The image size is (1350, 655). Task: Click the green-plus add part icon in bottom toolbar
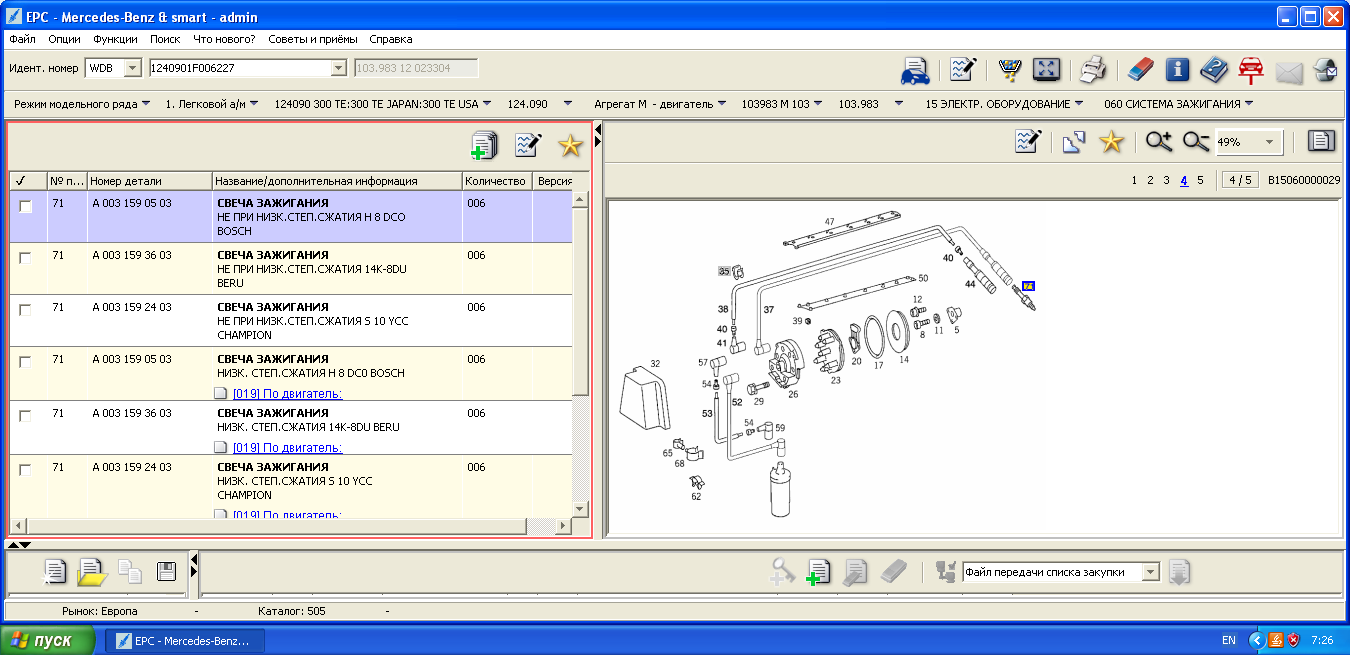point(819,572)
